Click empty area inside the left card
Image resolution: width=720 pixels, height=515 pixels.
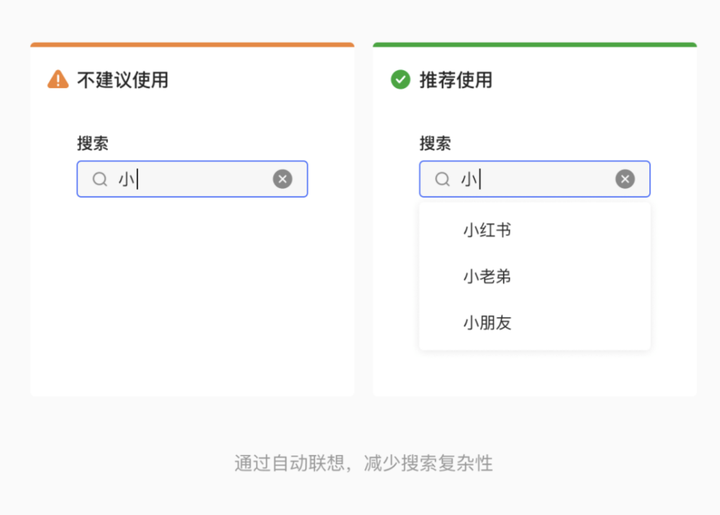[x=192, y=300]
